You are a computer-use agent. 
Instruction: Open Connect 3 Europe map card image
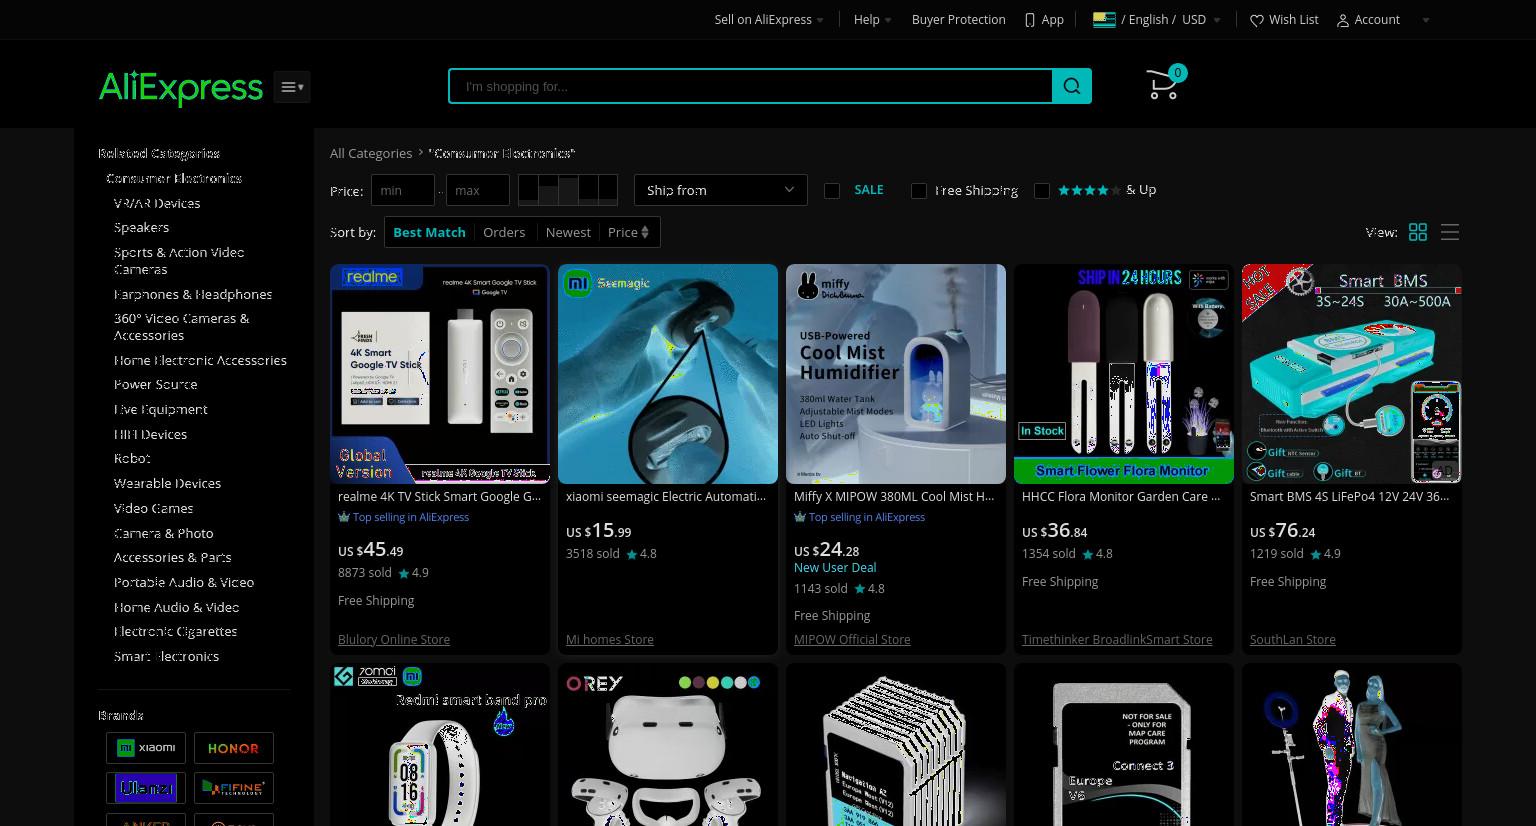1124,745
